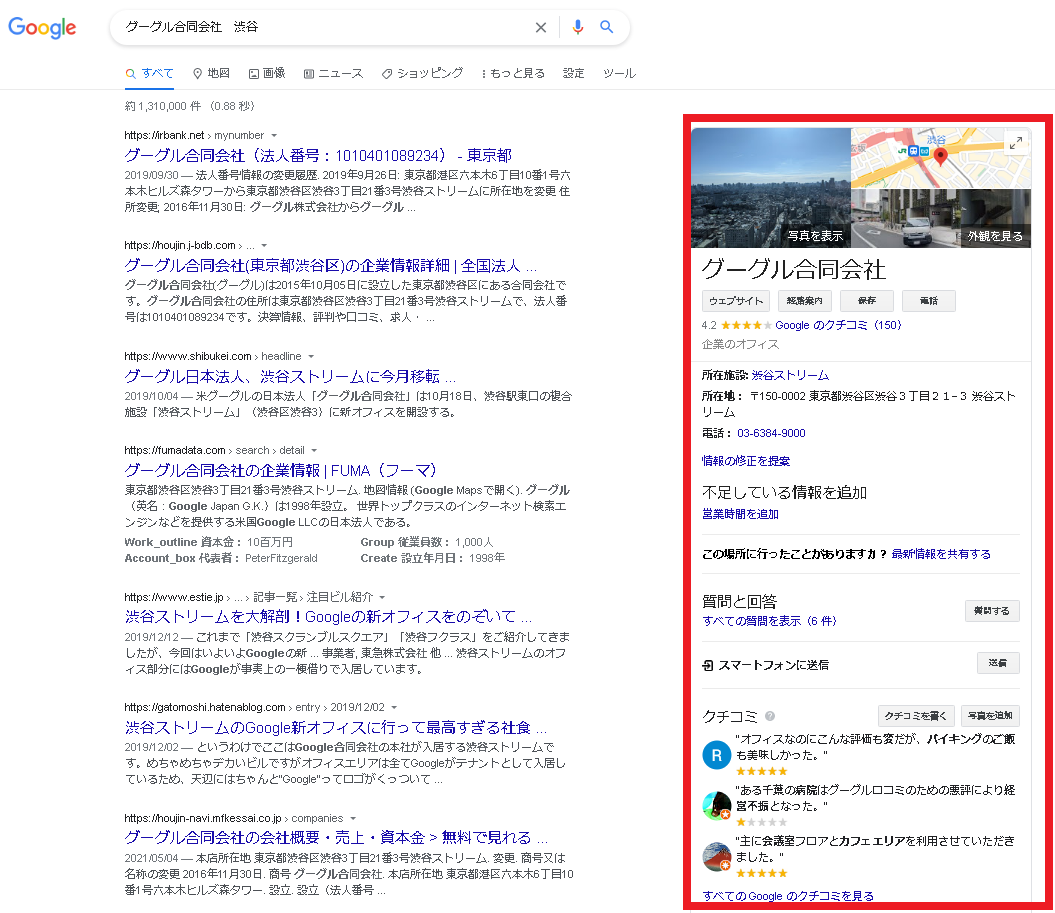Open dropdown arrow next to houjin-navi.mfkessai.co.jp
Screen dimensions: 1055x913
click(x=353, y=818)
